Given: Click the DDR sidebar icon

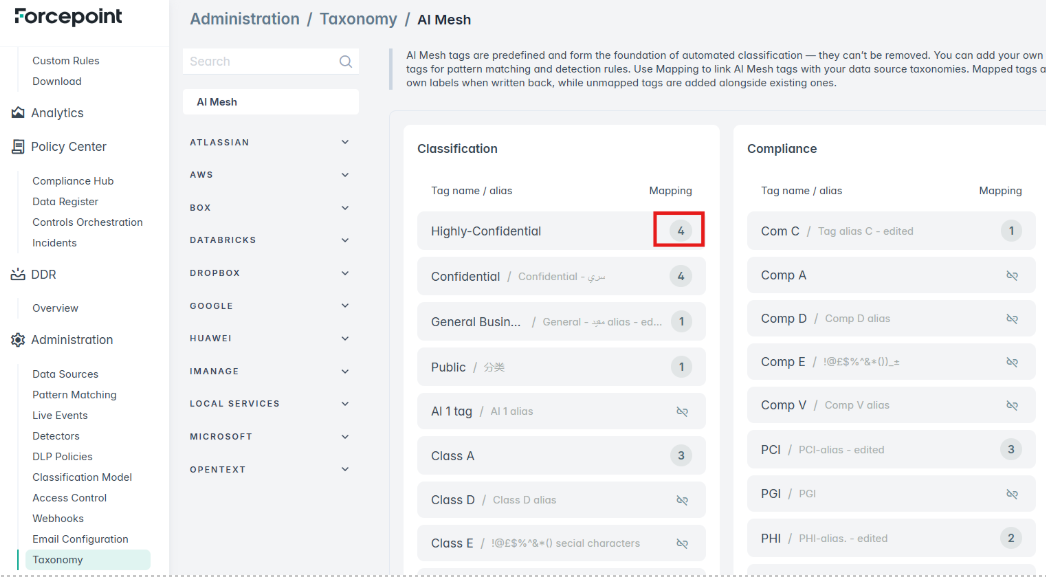Looking at the screenshot, I should click(18, 274).
